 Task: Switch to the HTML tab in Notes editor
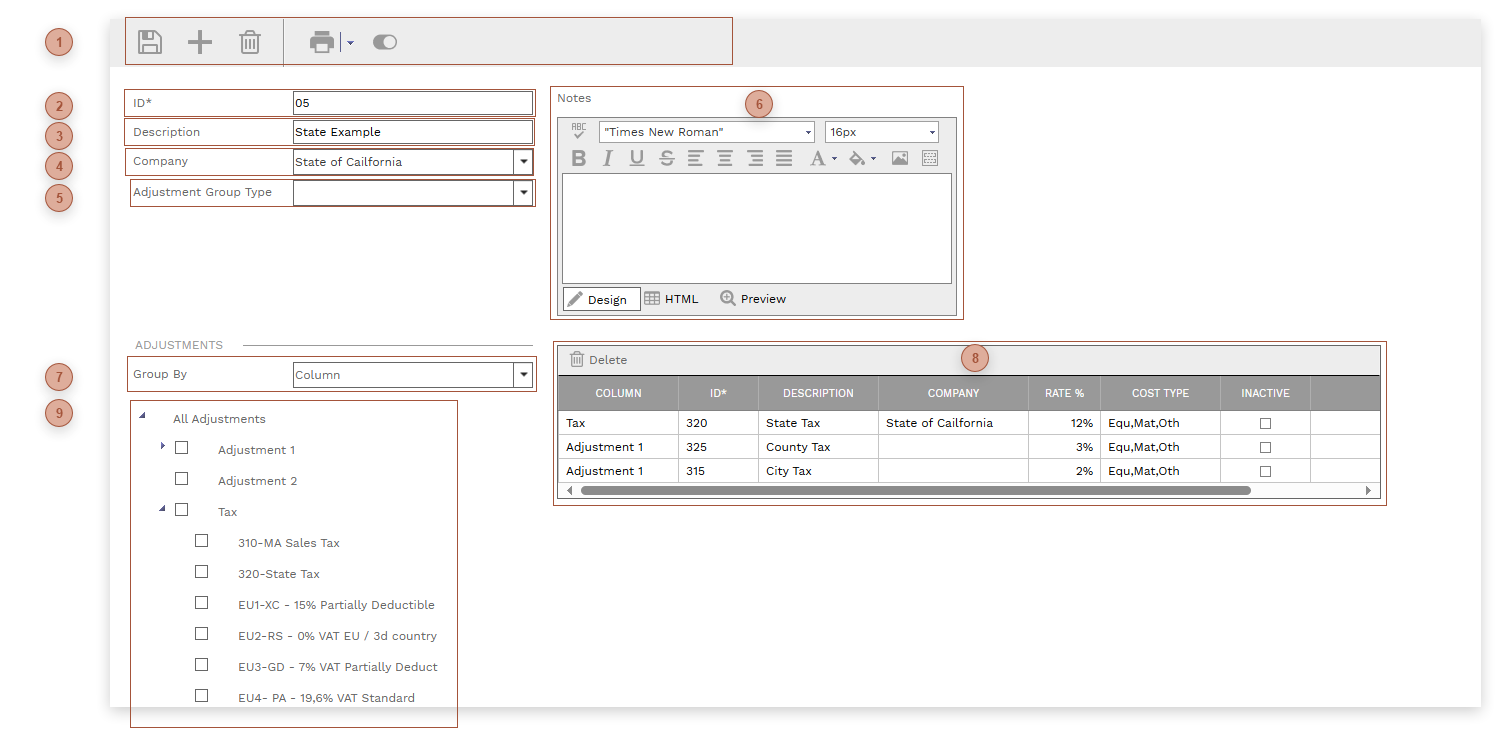(x=672, y=298)
